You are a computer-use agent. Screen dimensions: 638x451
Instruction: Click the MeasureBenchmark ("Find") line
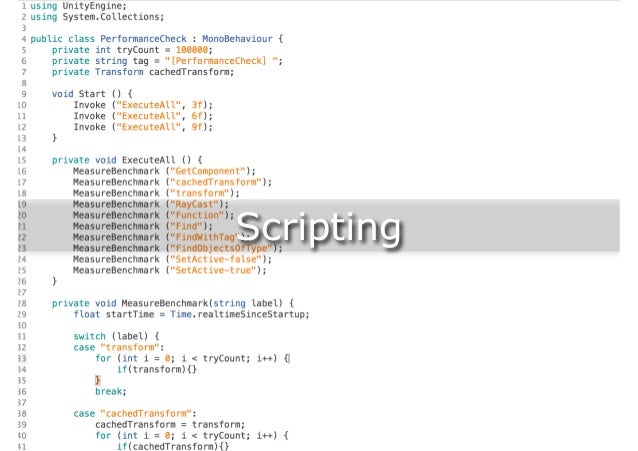[x=143, y=226]
